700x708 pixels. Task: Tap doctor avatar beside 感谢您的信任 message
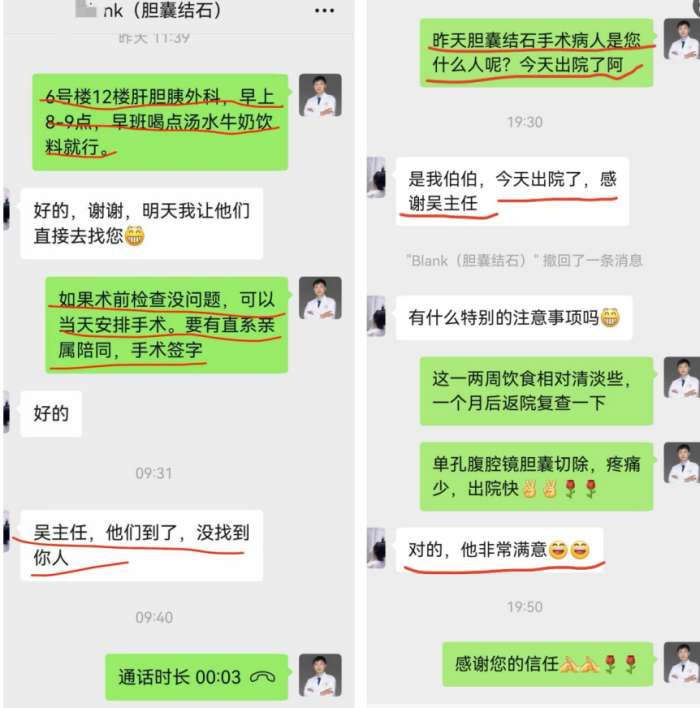point(682,662)
